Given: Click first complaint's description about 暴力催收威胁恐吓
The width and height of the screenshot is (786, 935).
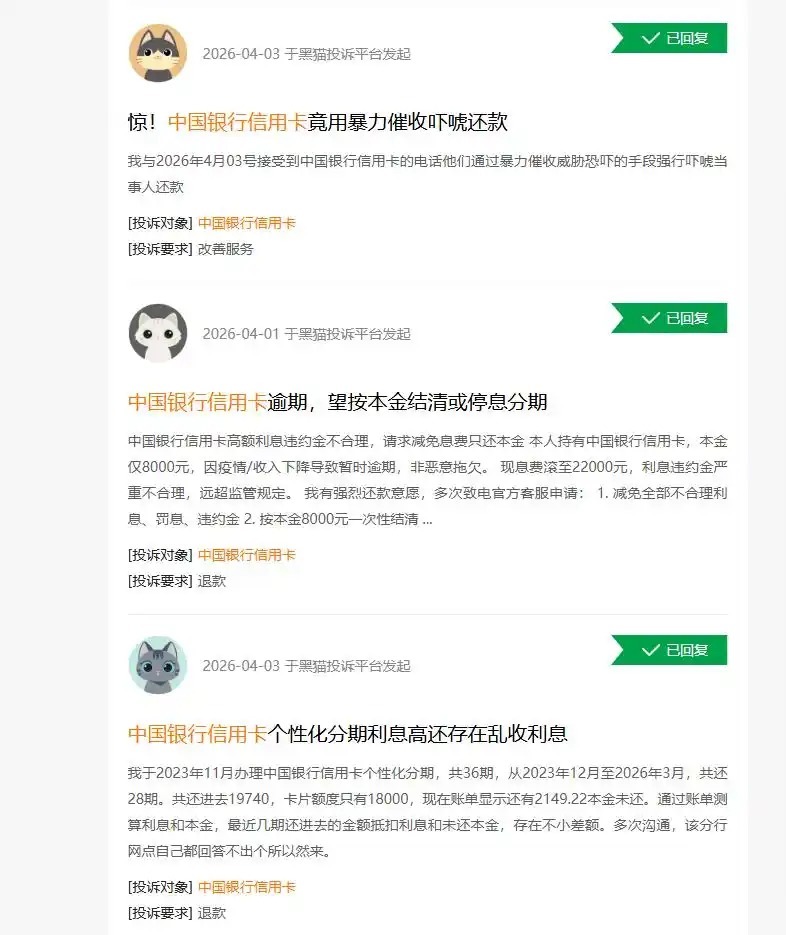Looking at the screenshot, I should tap(428, 174).
